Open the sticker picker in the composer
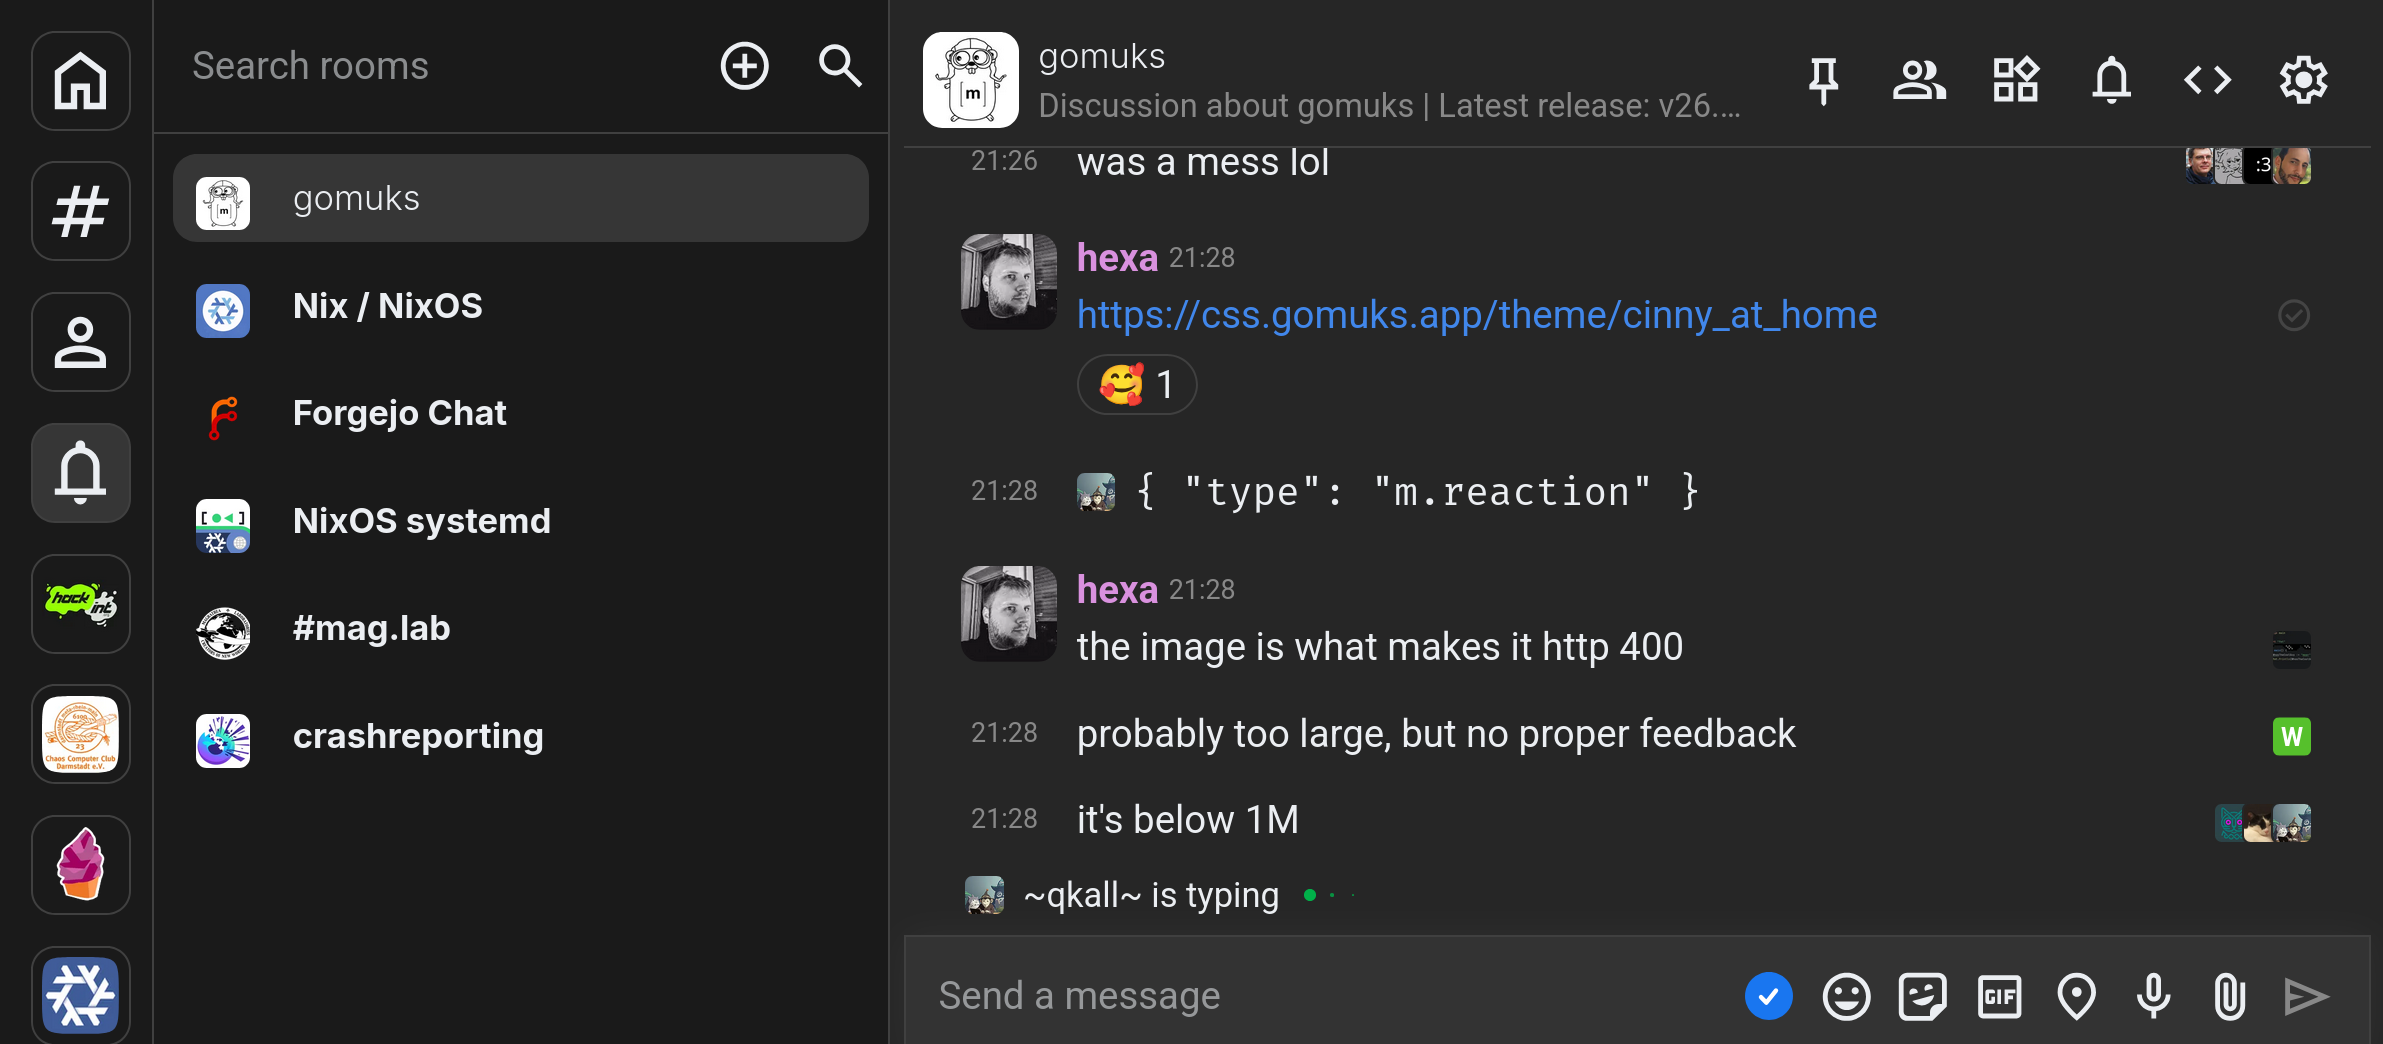The width and height of the screenshot is (2383, 1044). tap(1922, 995)
